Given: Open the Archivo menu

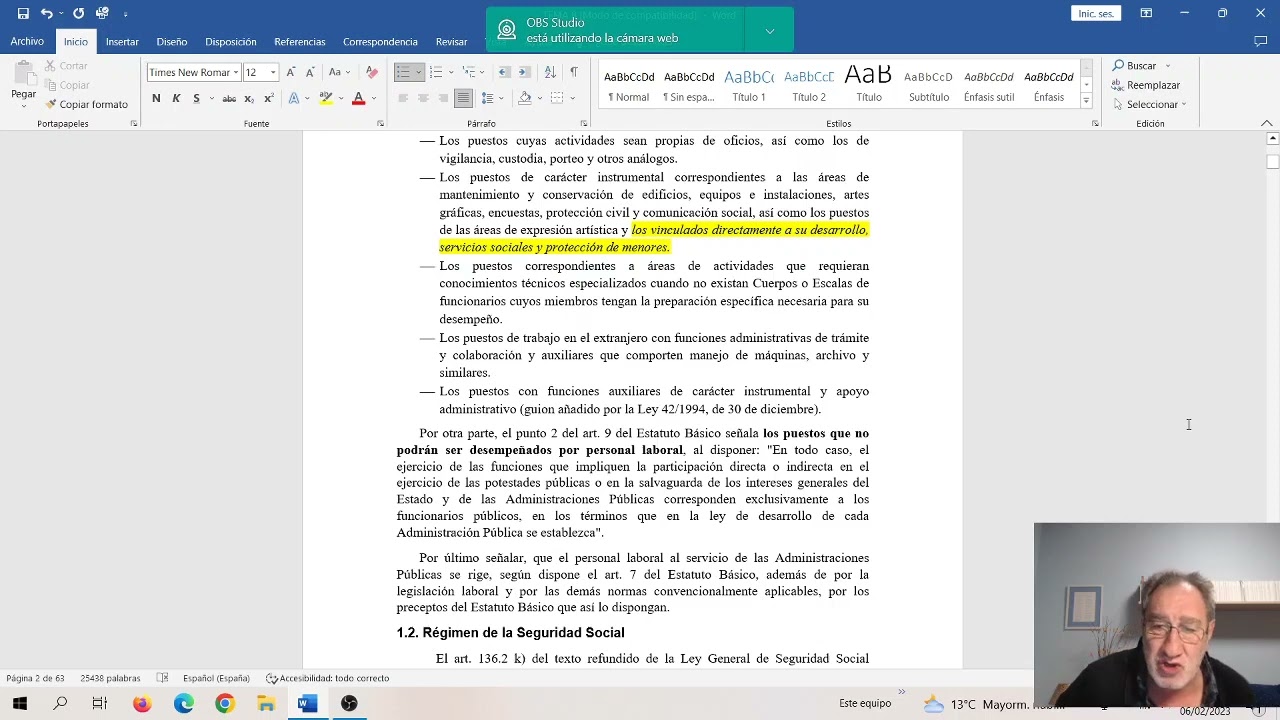Looking at the screenshot, I should (27, 42).
